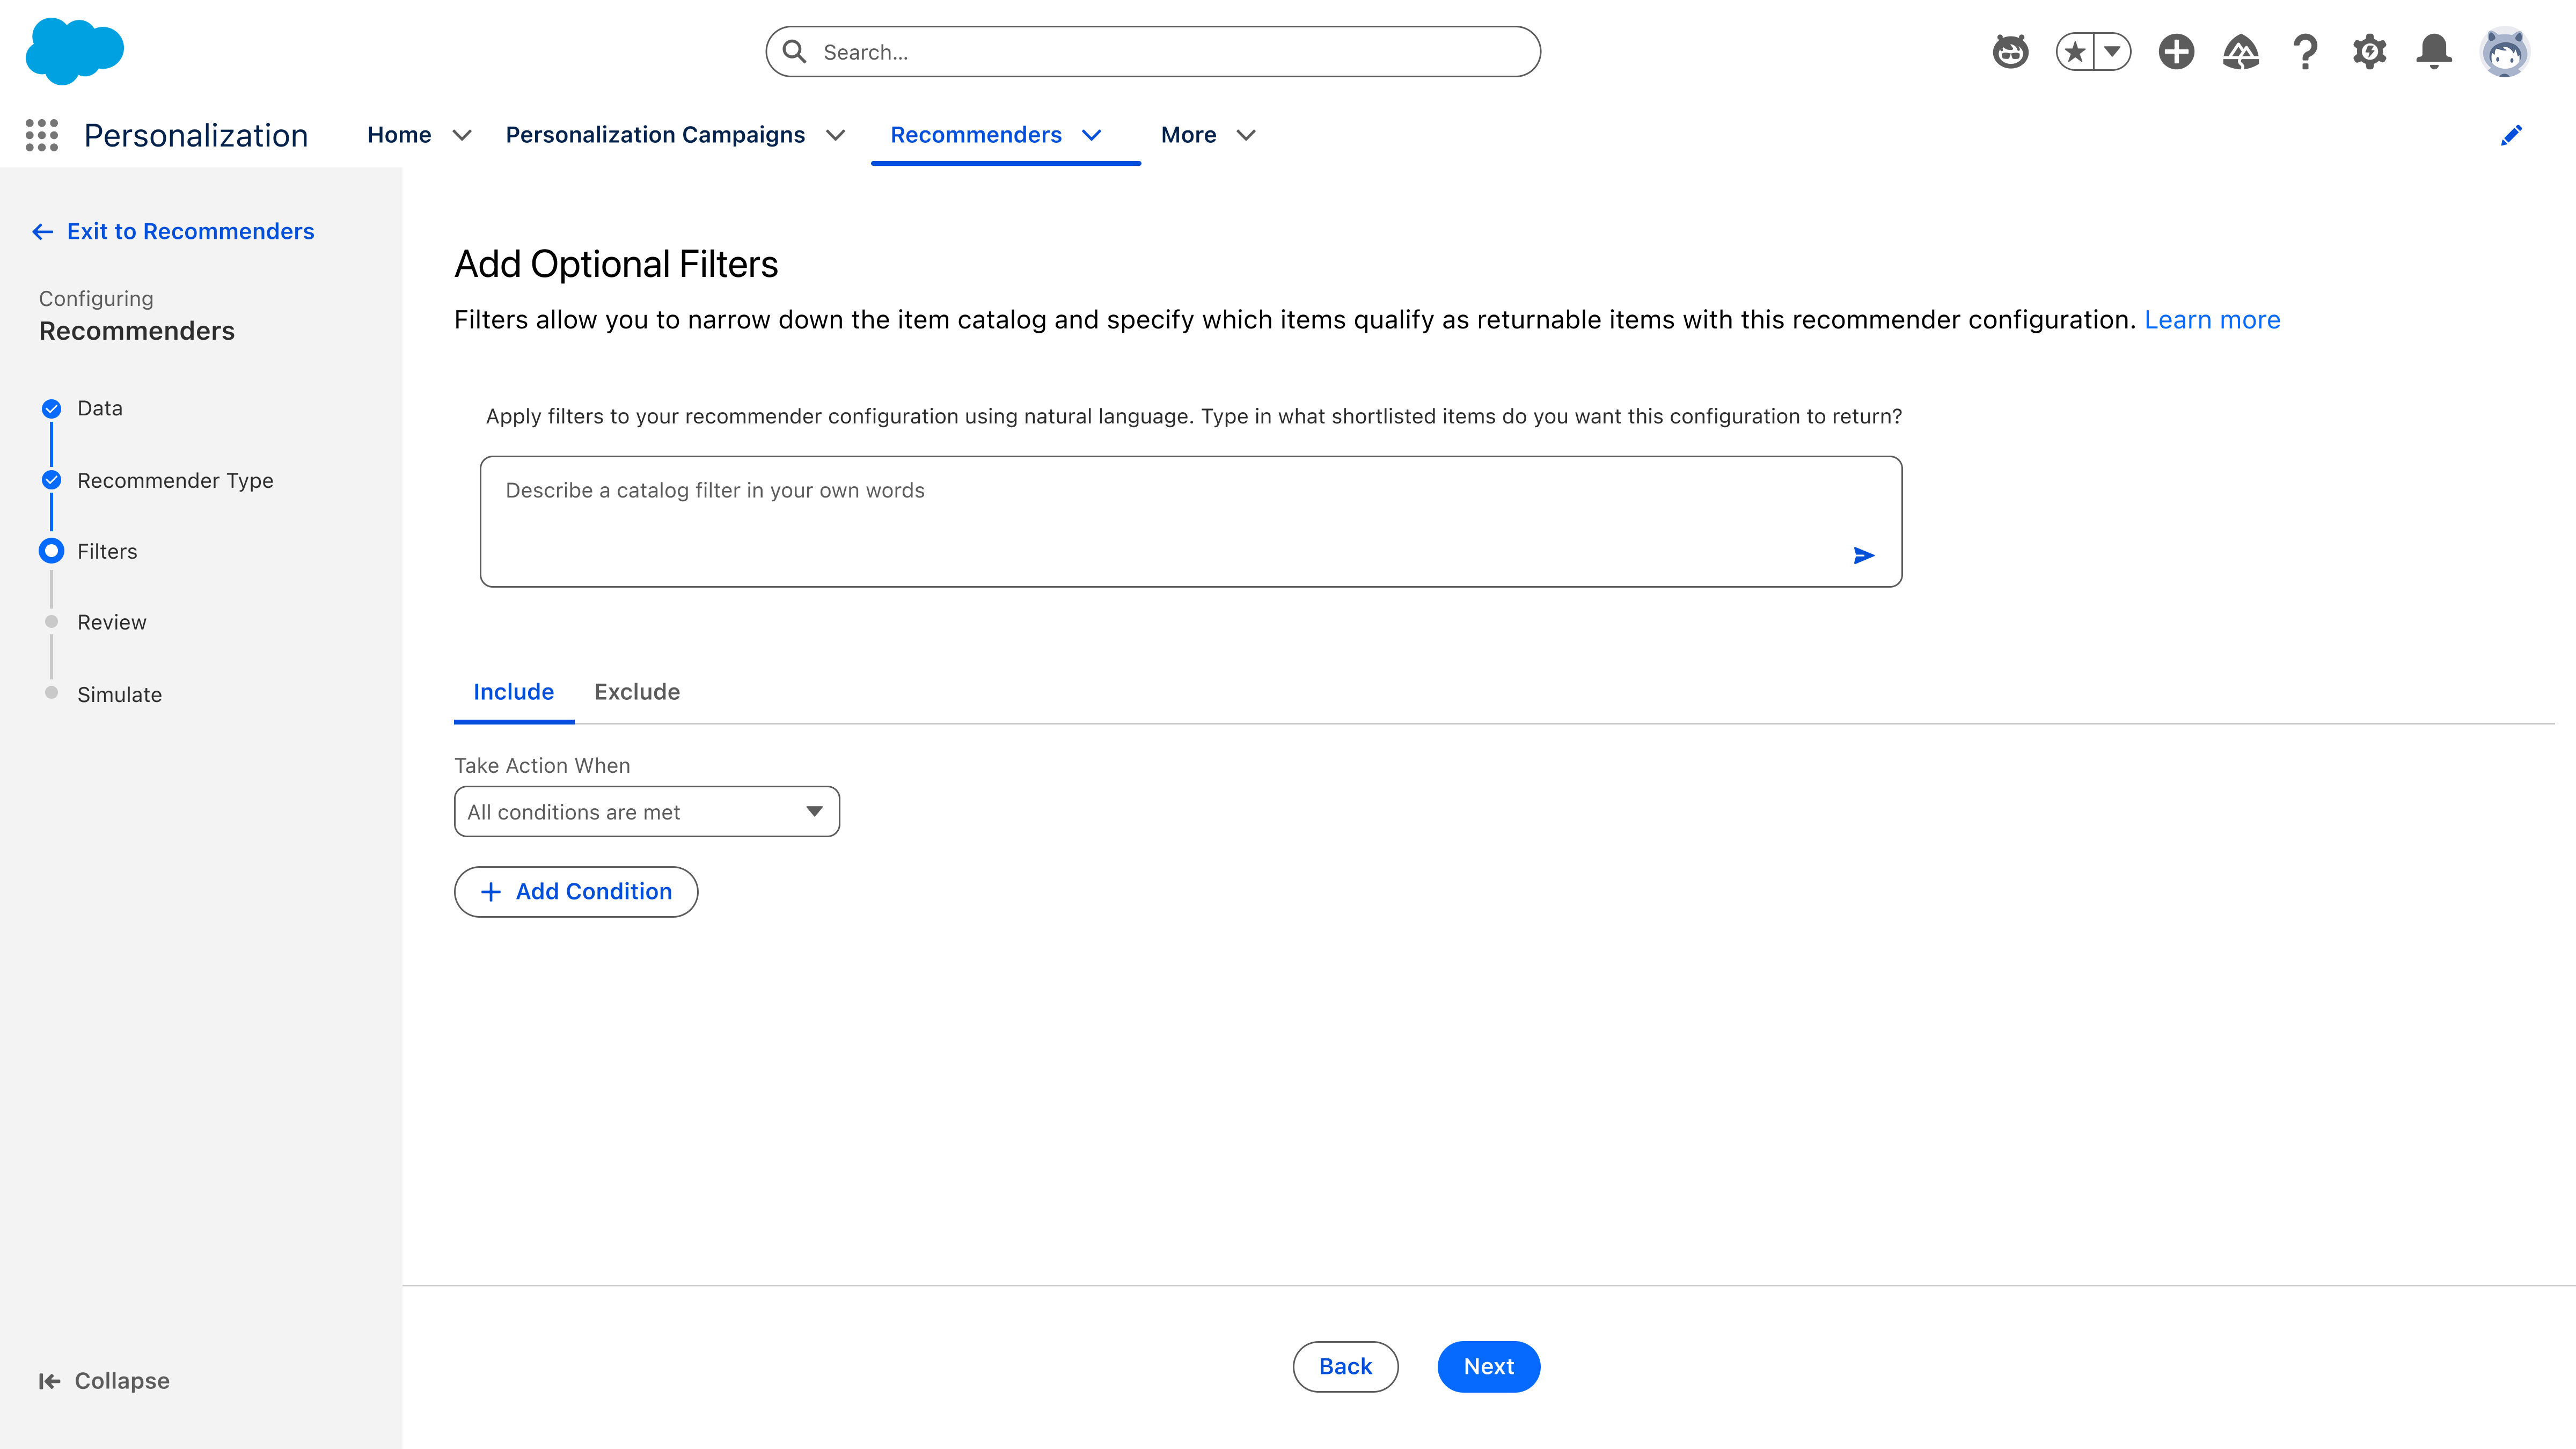Click the Filters current step circle
Viewport: 2576px width, 1449px height.
pos(51,551)
